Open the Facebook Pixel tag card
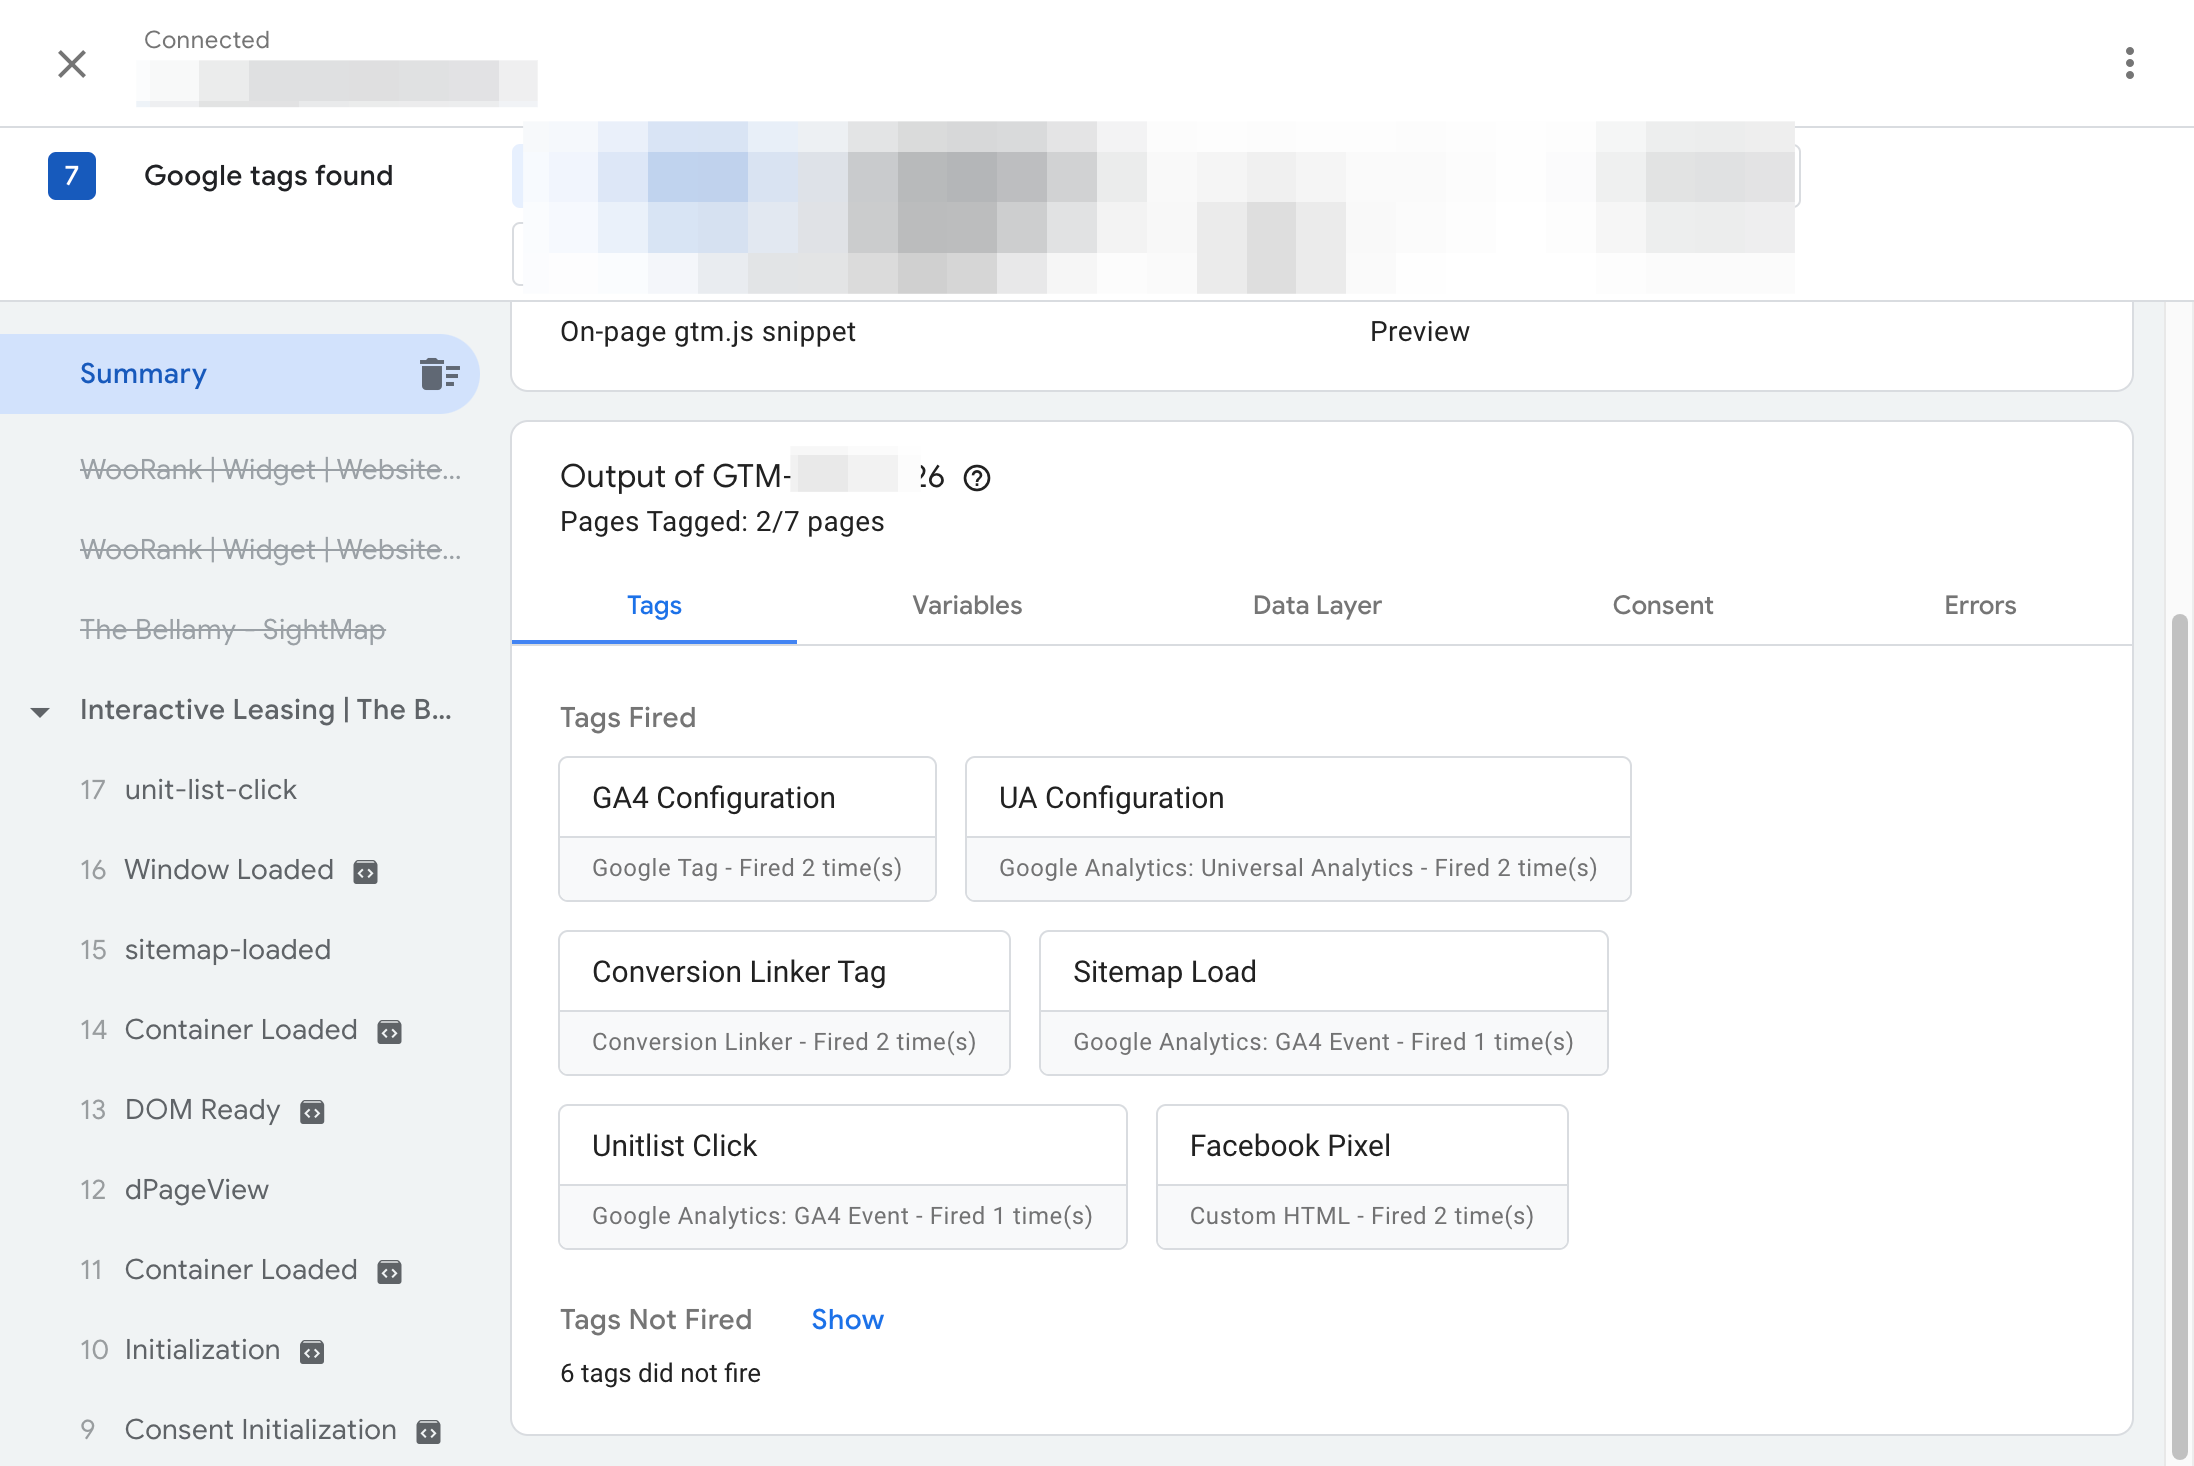Screen dimensions: 2194x1466 point(1362,1177)
